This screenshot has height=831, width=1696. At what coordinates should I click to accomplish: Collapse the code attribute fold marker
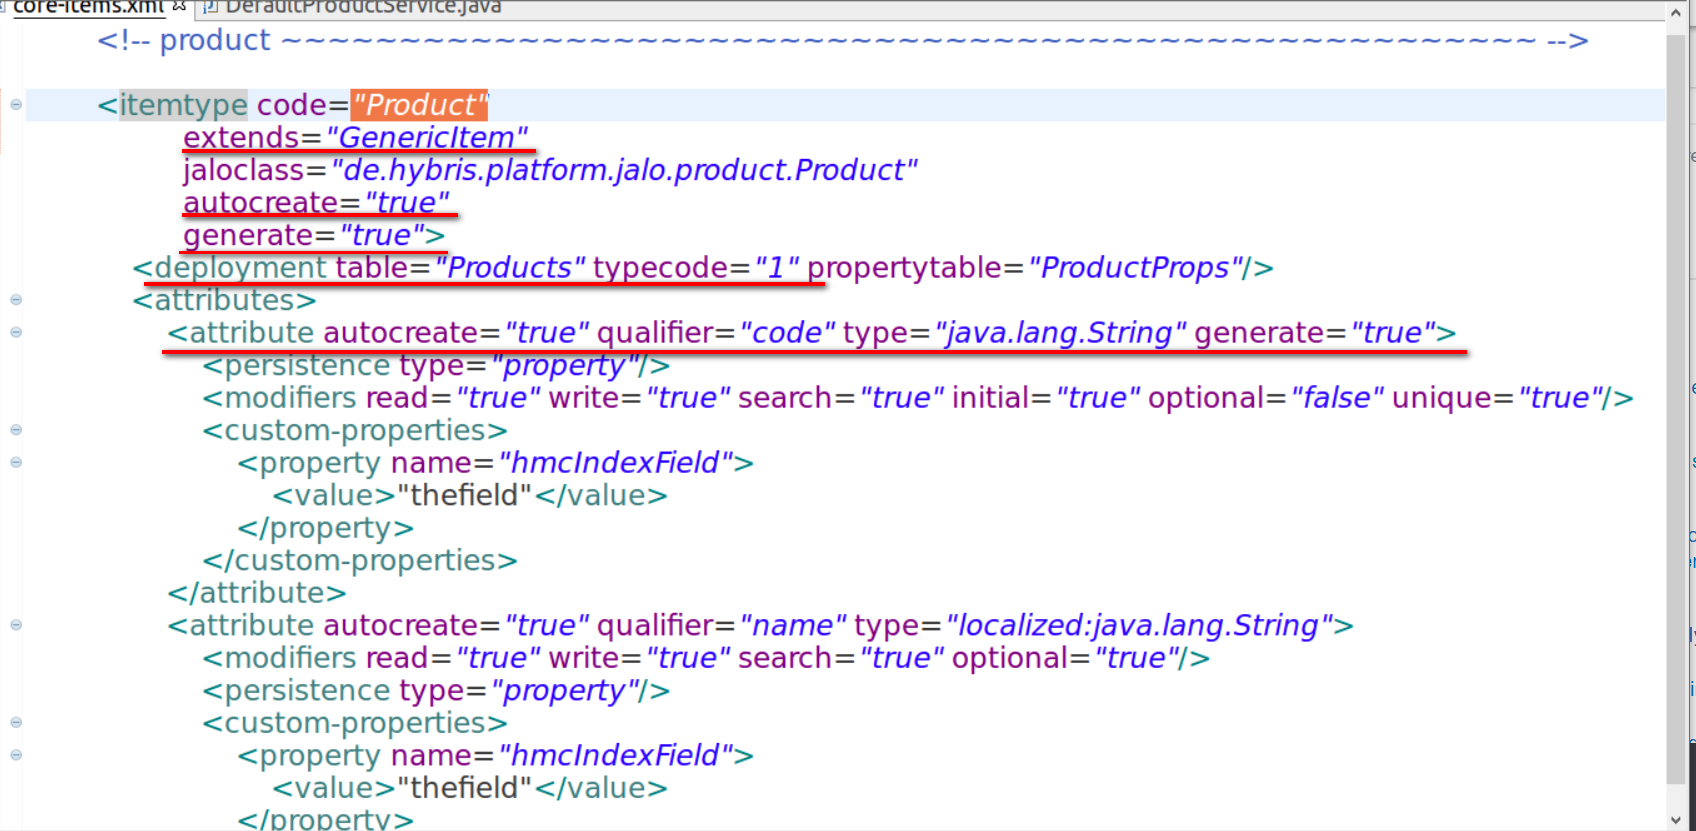pyautogui.click(x=16, y=332)
